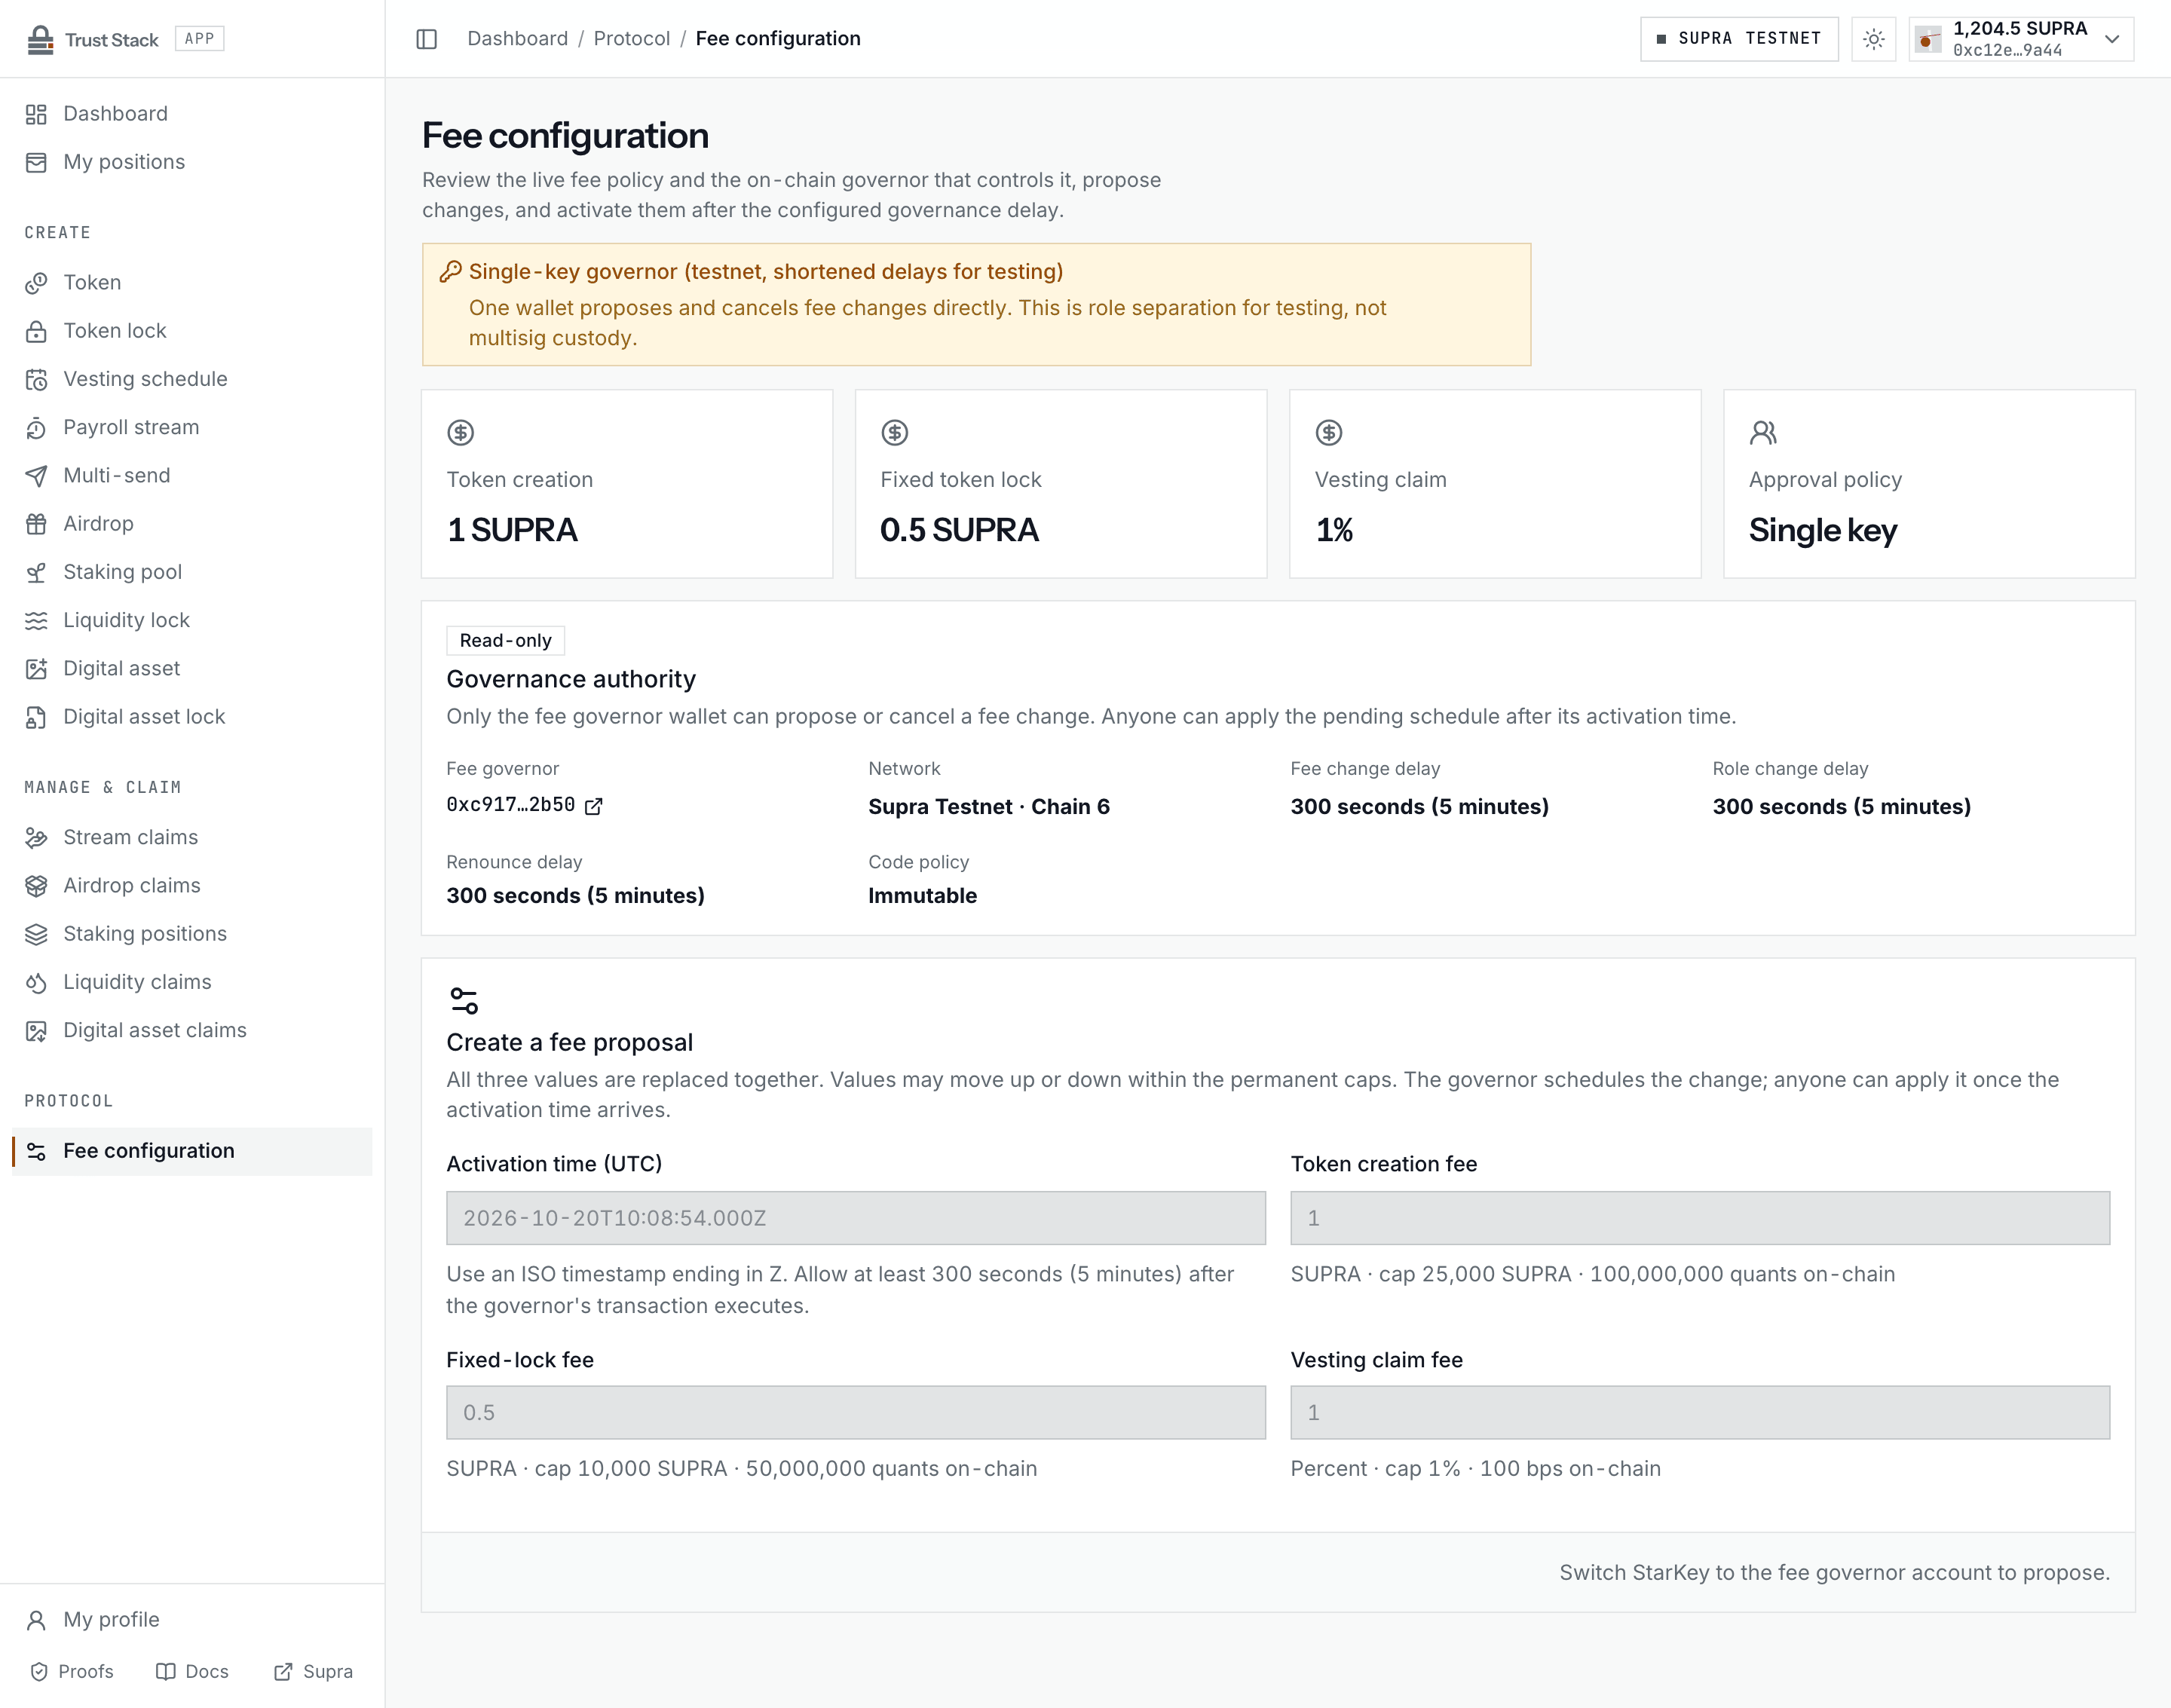
Task: Open Token lock in the sidebar
Action: pyautogui.click(x=192, y=331)
